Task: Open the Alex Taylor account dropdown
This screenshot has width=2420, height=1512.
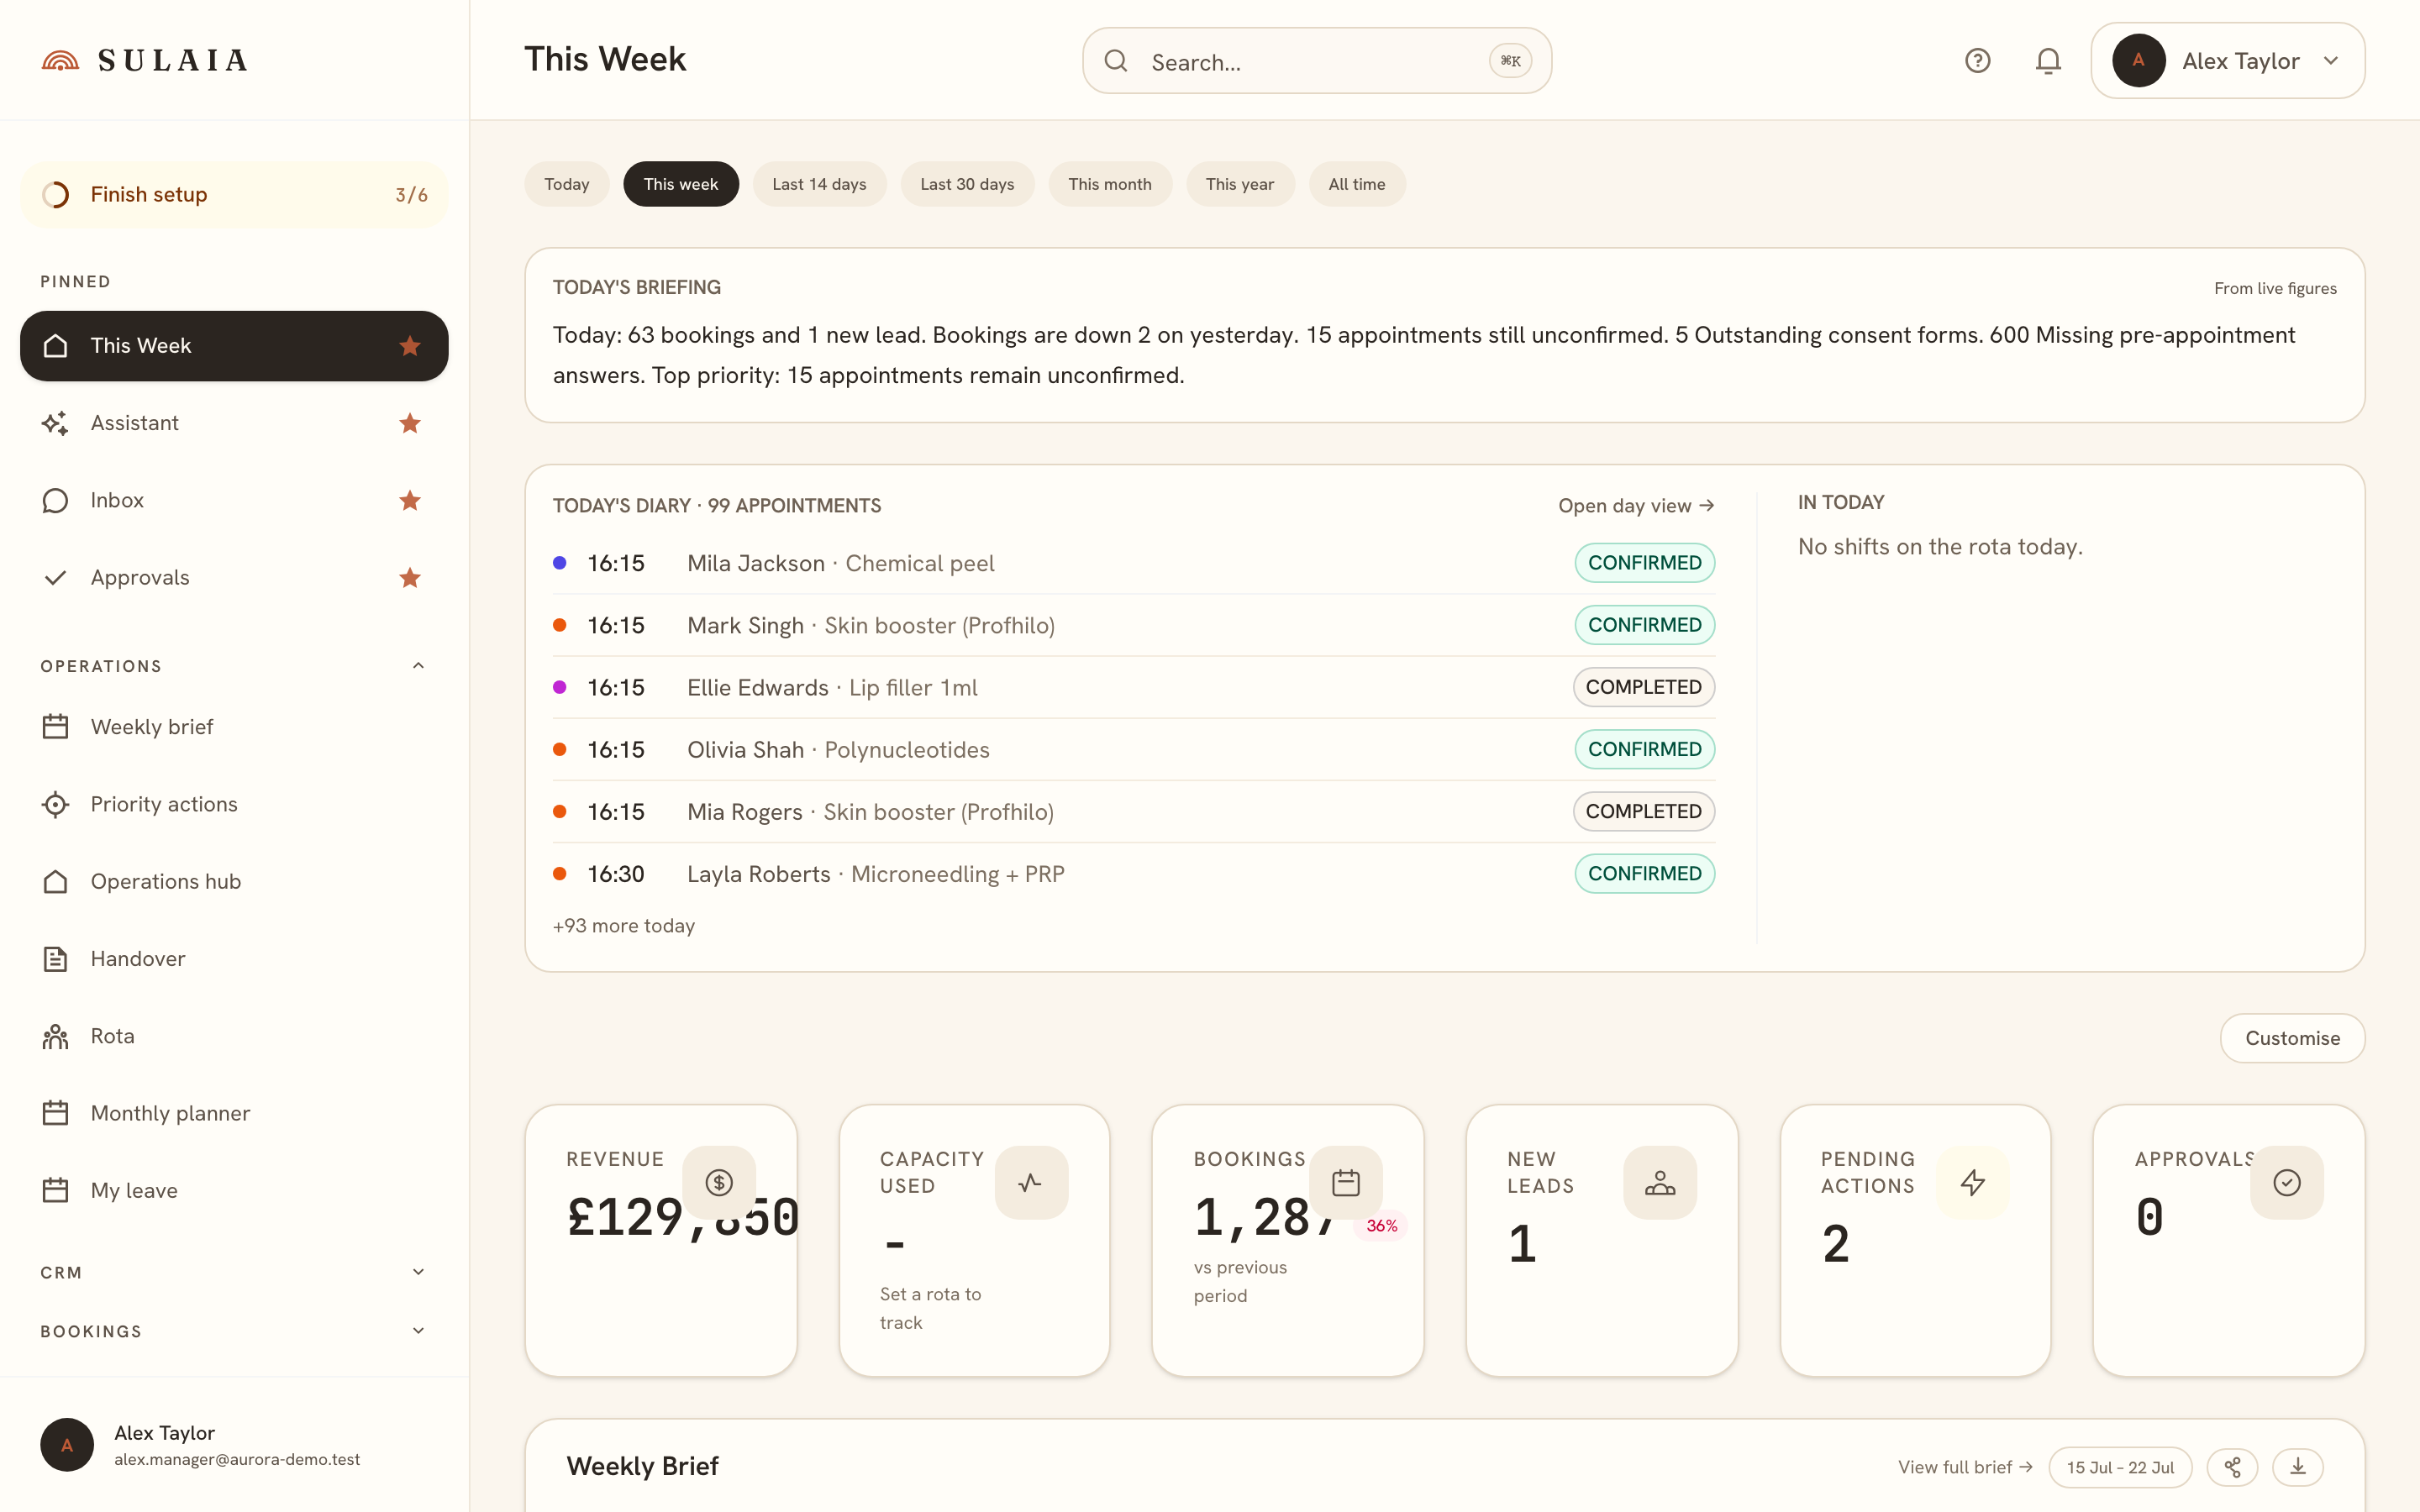Action: [x=2227, y=61]
